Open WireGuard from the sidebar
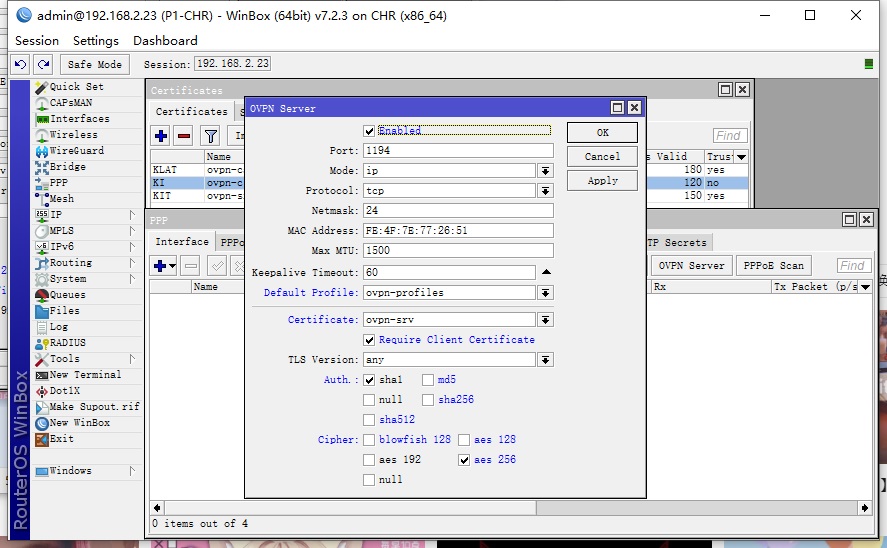The width and height of the screenshot is (887, 548). pos(76,151)
